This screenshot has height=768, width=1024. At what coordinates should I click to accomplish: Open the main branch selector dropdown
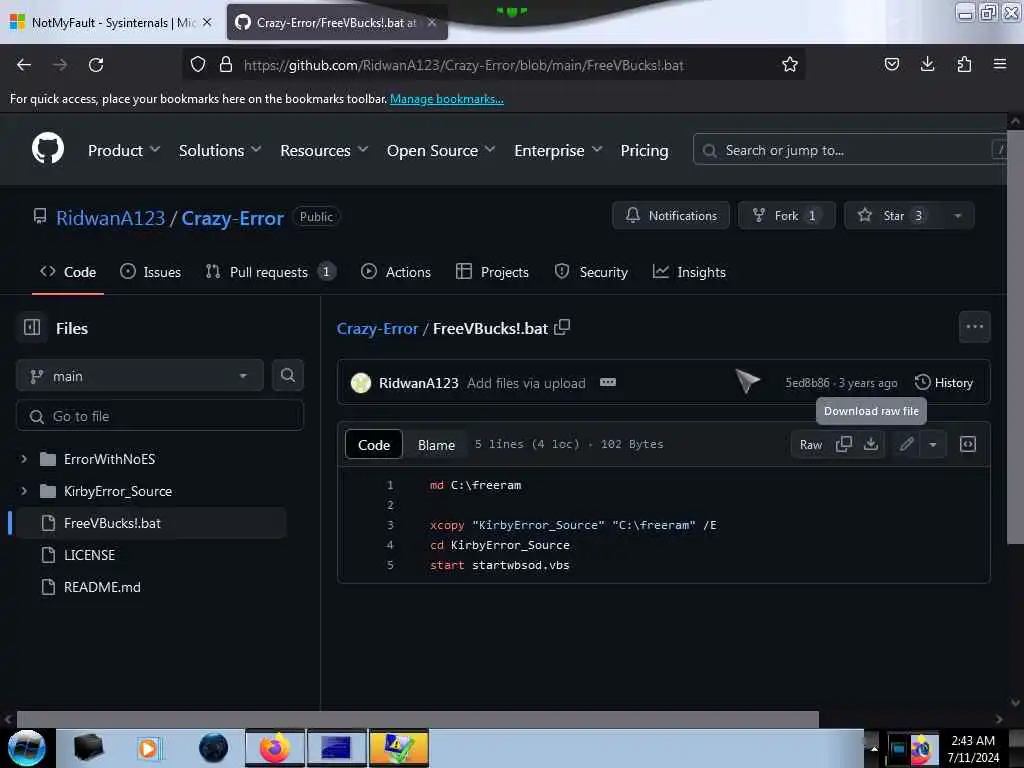coord(140,376)
